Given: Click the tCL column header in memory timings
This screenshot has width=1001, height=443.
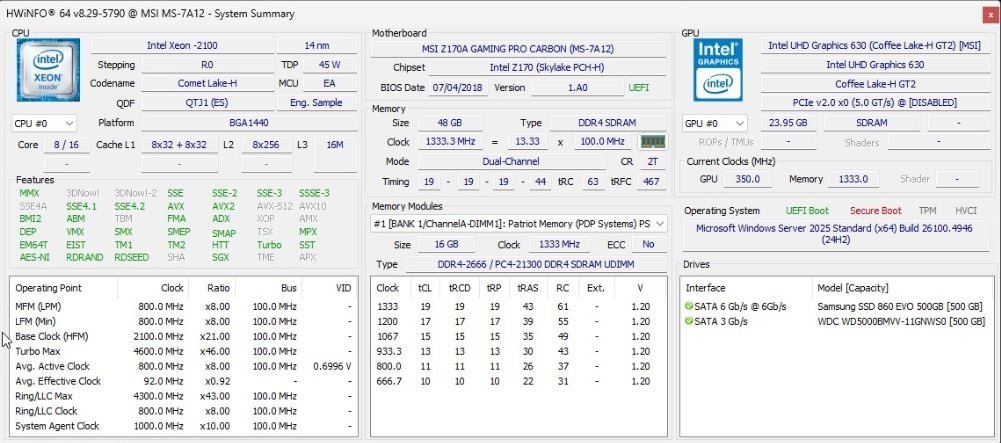Looking at the screenshot, I should (x=424, y=287).
